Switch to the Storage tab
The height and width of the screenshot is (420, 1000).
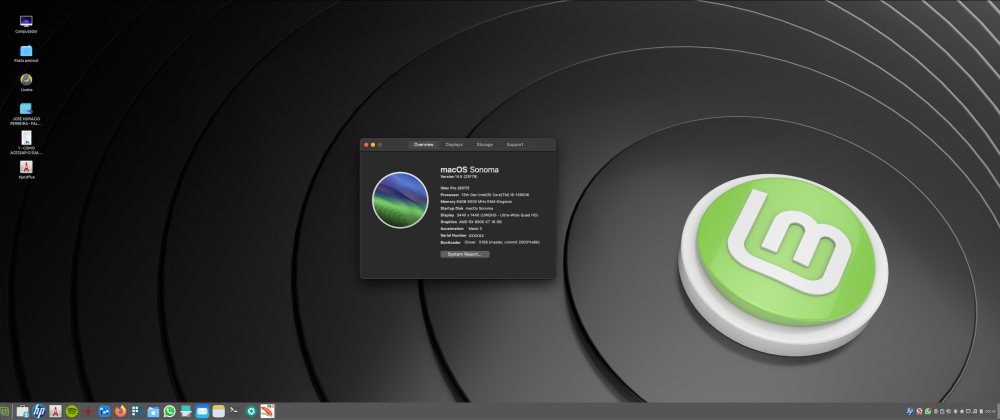coord(484,145)
